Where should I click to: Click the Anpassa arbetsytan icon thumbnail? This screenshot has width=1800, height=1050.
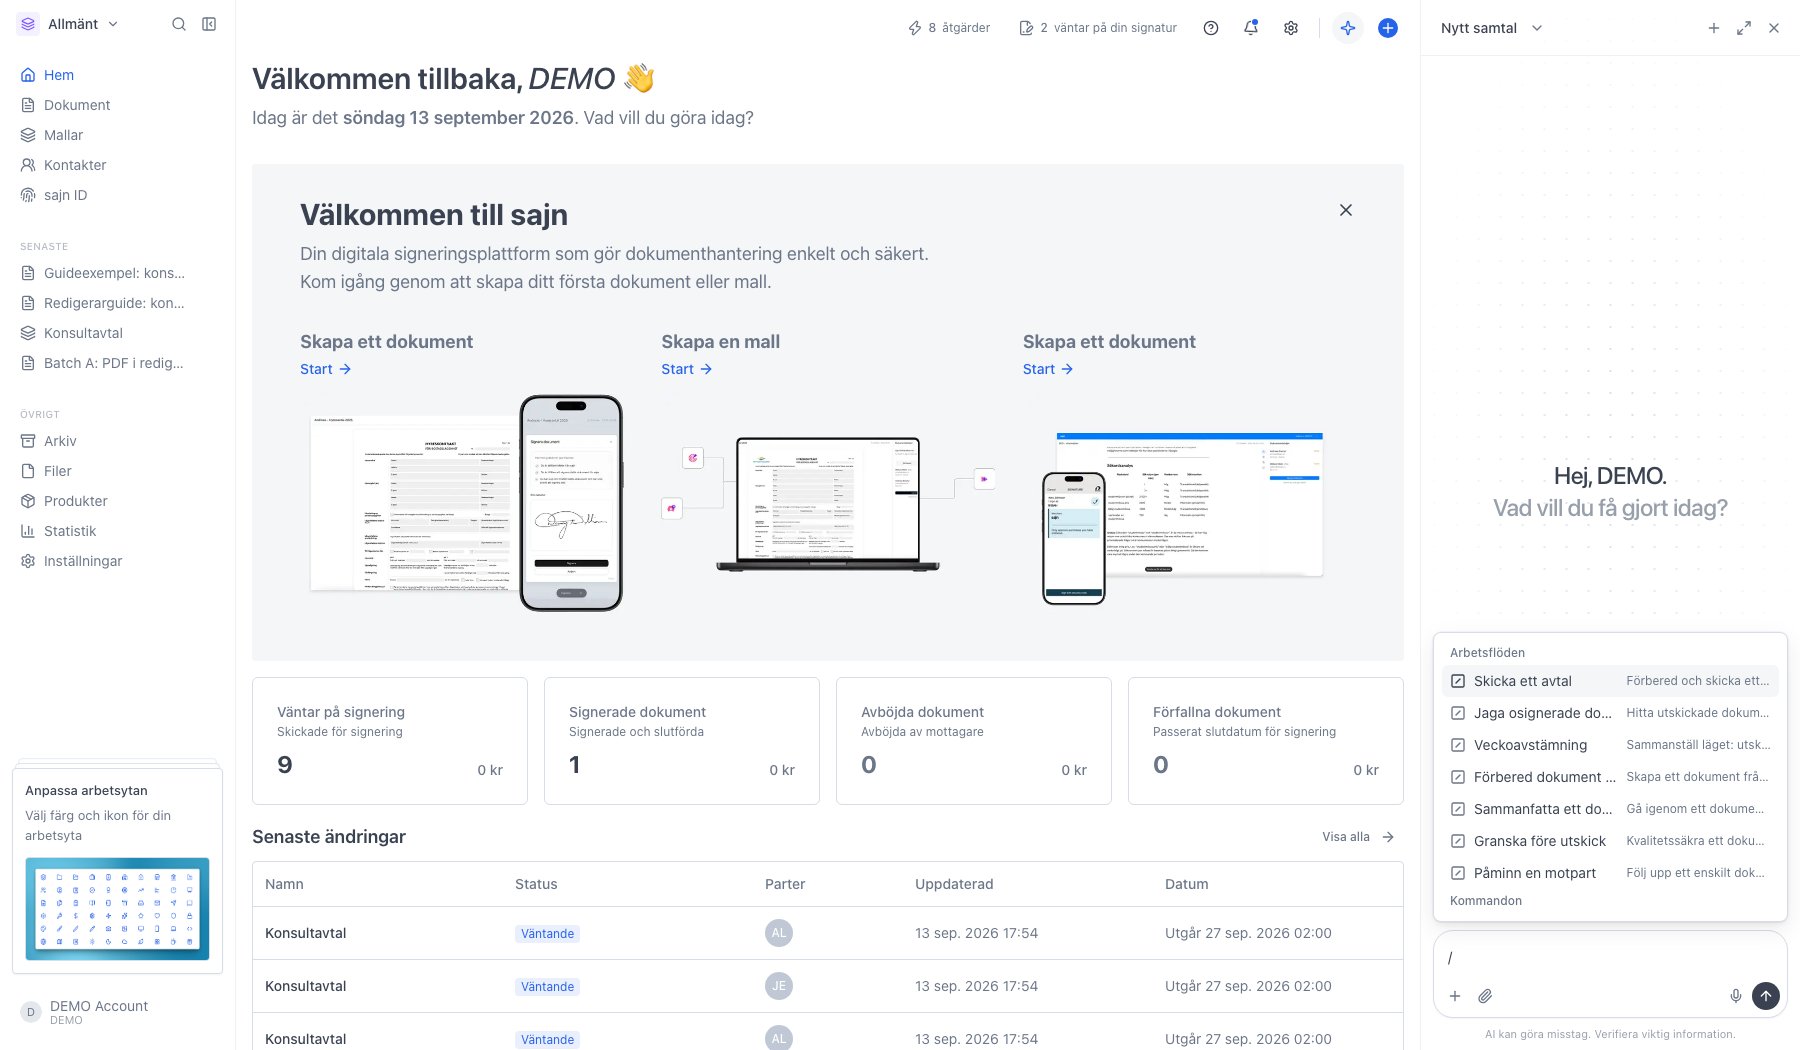pyautogui.click(x=117, y=909)
